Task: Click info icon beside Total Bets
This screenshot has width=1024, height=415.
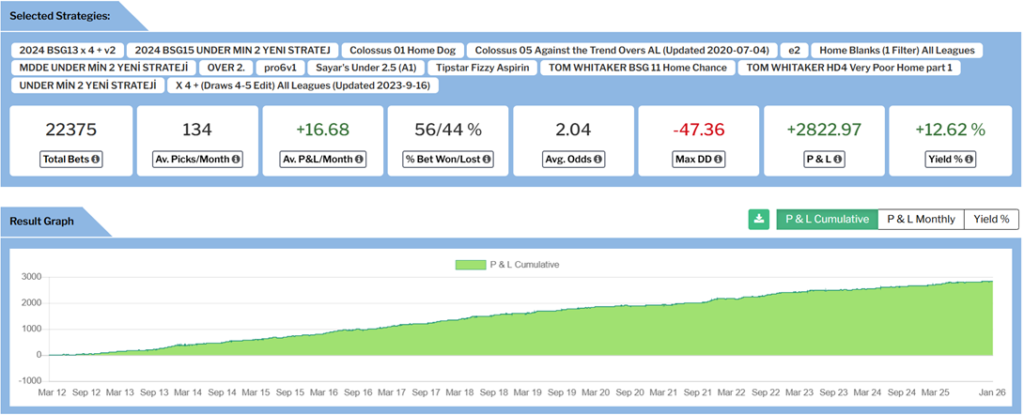Action: (x=96, y=159)
